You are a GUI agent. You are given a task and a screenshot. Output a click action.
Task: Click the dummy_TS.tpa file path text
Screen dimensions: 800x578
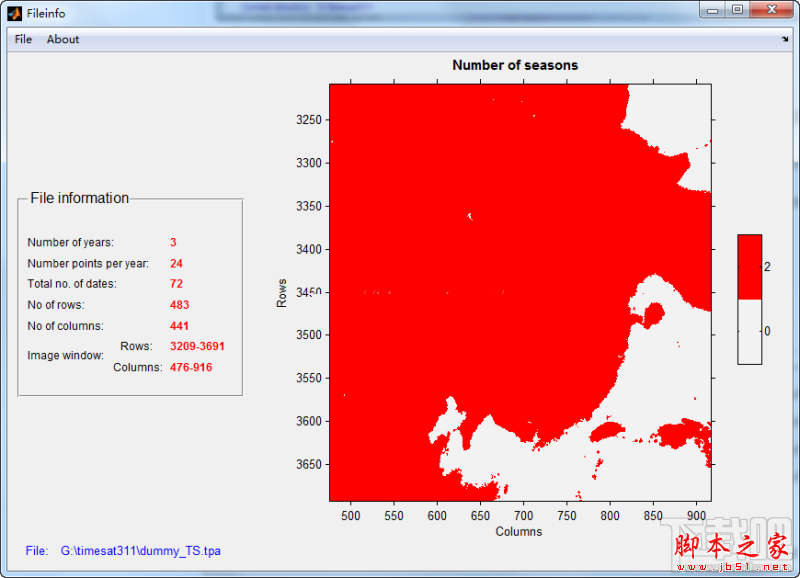pos(140,551)
